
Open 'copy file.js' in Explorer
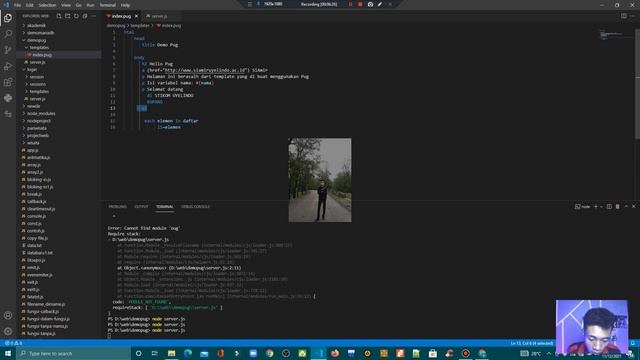(x=37, y=238)
